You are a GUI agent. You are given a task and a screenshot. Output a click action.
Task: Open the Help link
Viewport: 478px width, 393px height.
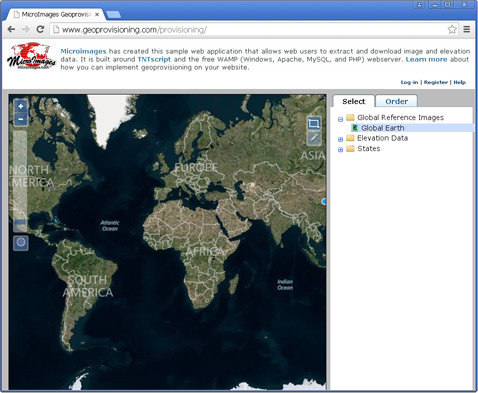point(459,82)
